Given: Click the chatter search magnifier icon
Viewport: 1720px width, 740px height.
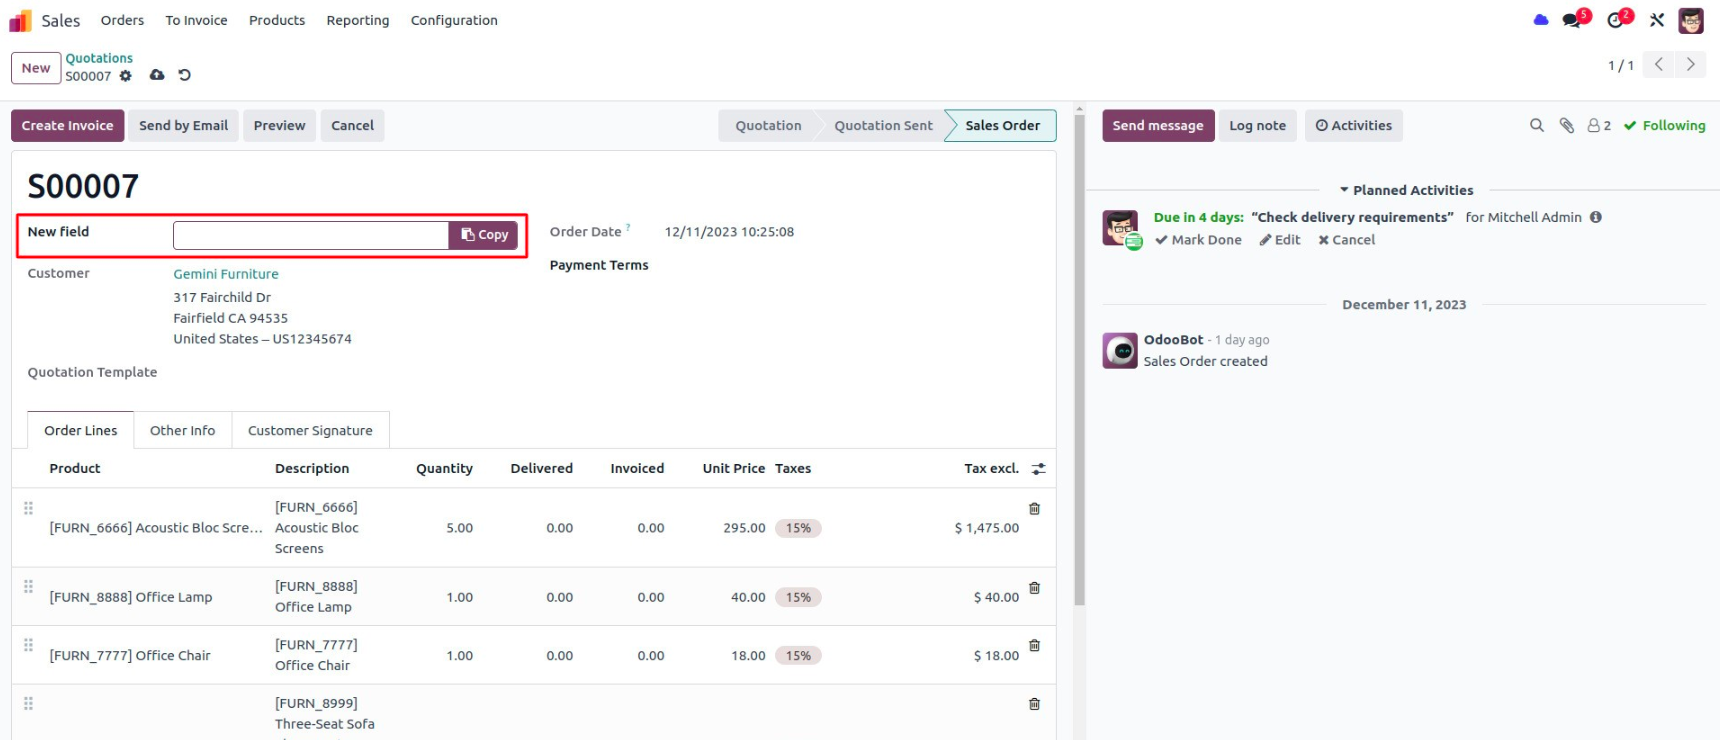Looking at the screenshot, I should click(1537, 125).
